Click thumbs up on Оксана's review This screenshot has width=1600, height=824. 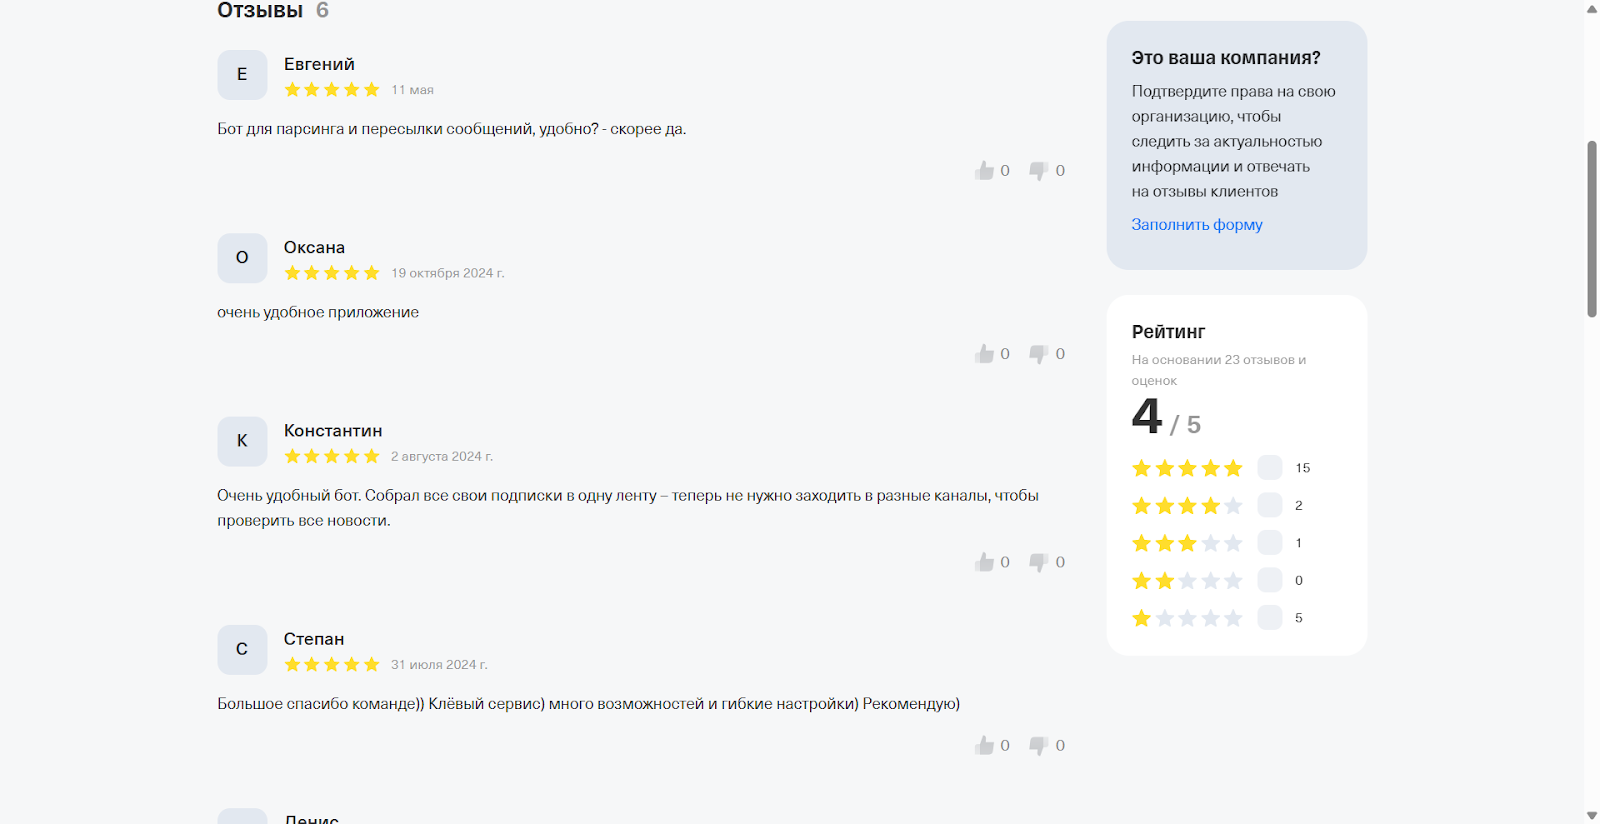click(985, 353)
